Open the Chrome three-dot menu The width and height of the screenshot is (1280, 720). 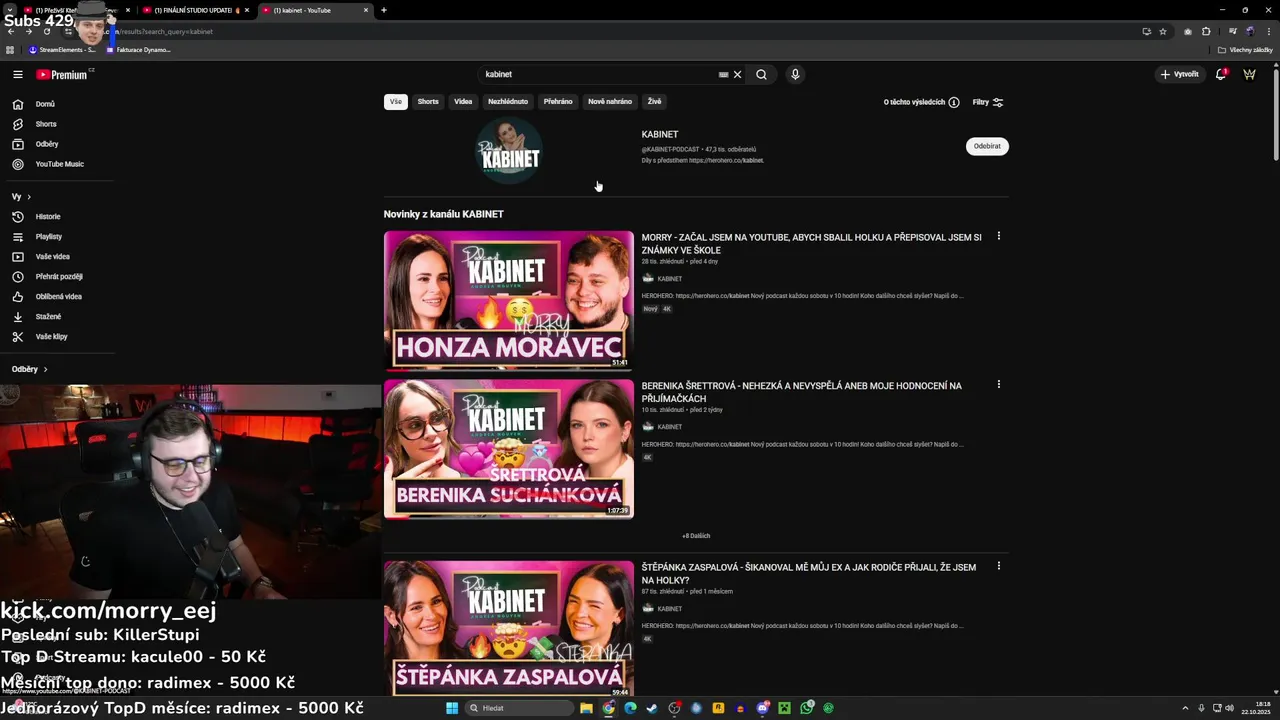[1267, 31]
